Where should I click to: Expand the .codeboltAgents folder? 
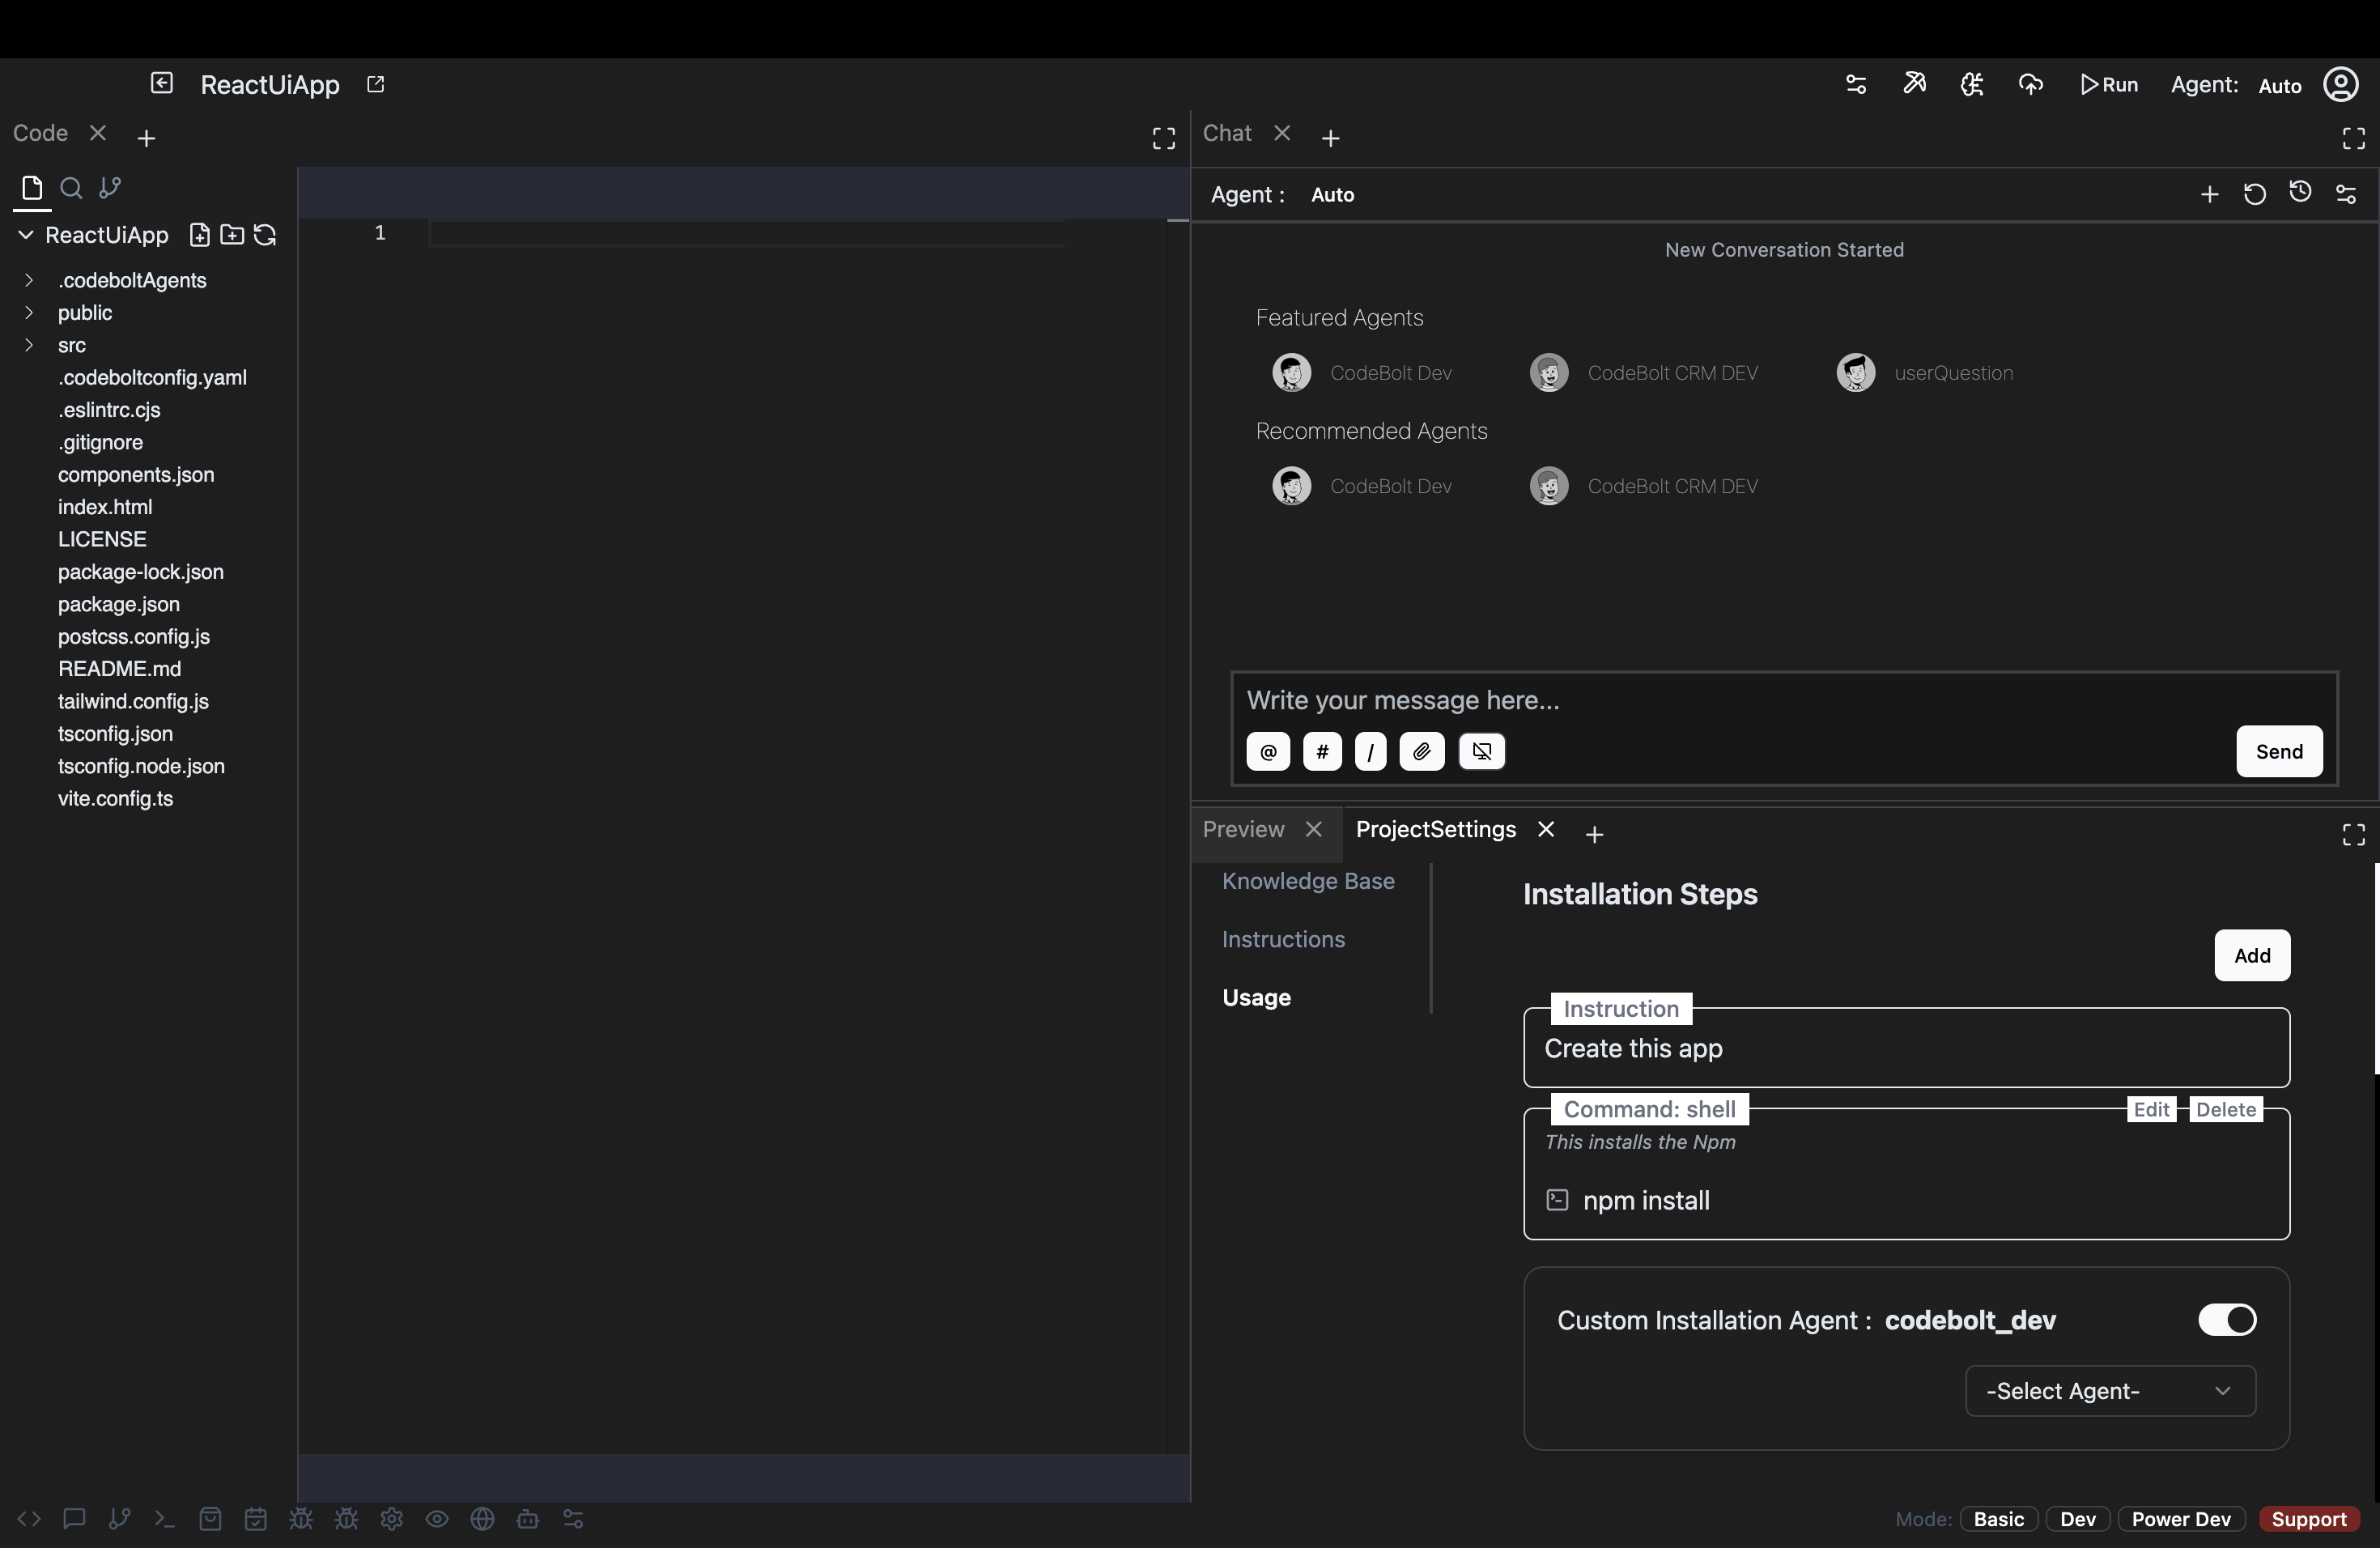pos(29,280)
